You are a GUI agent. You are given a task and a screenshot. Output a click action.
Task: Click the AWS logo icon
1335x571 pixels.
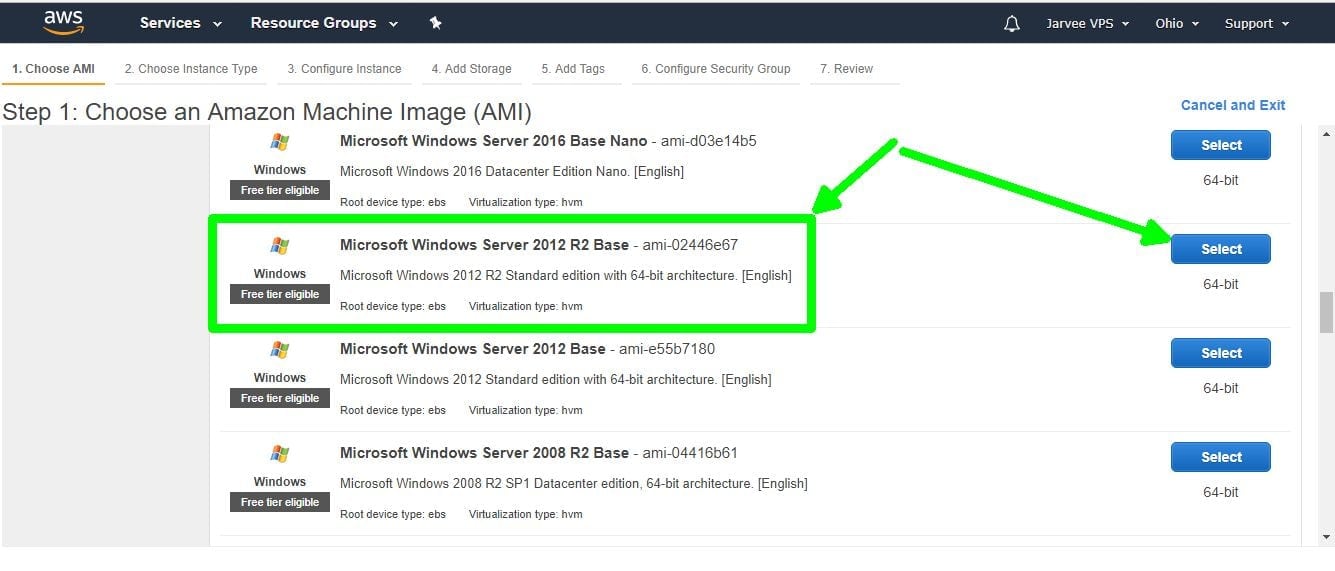tap(63, 23)
